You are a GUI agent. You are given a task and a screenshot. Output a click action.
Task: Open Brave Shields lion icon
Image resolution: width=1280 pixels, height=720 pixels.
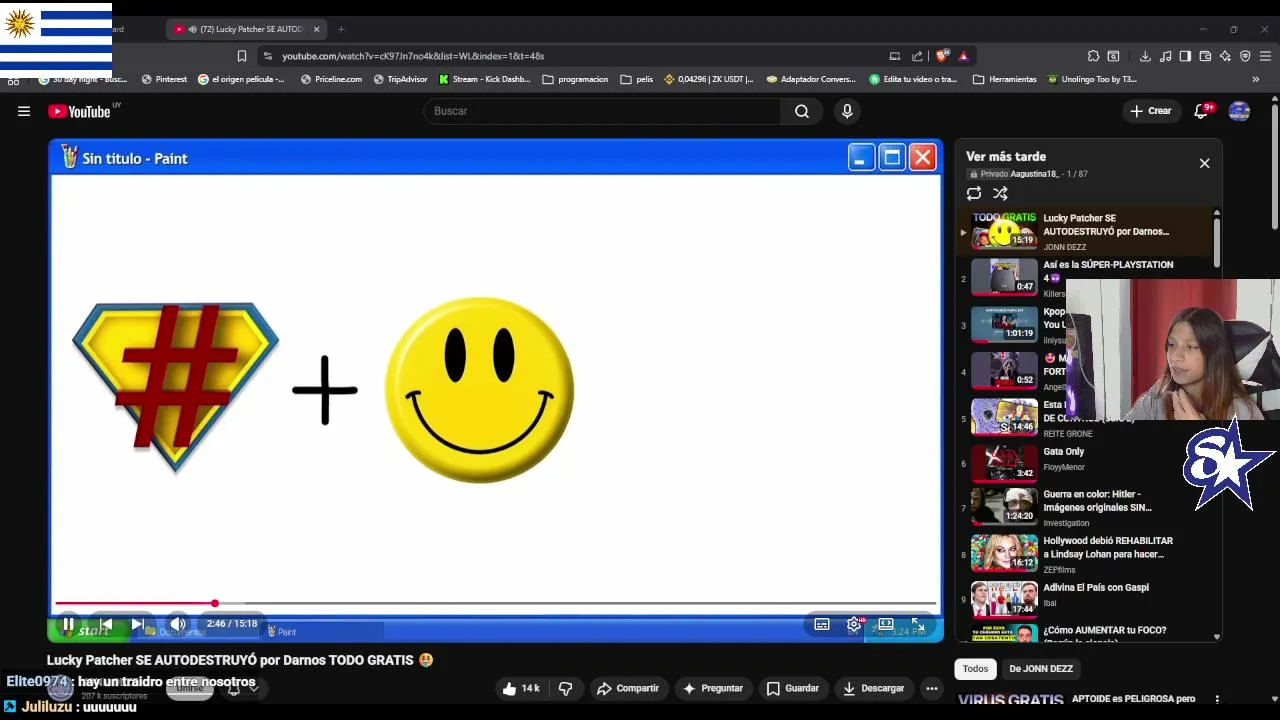tap(942, 56)
